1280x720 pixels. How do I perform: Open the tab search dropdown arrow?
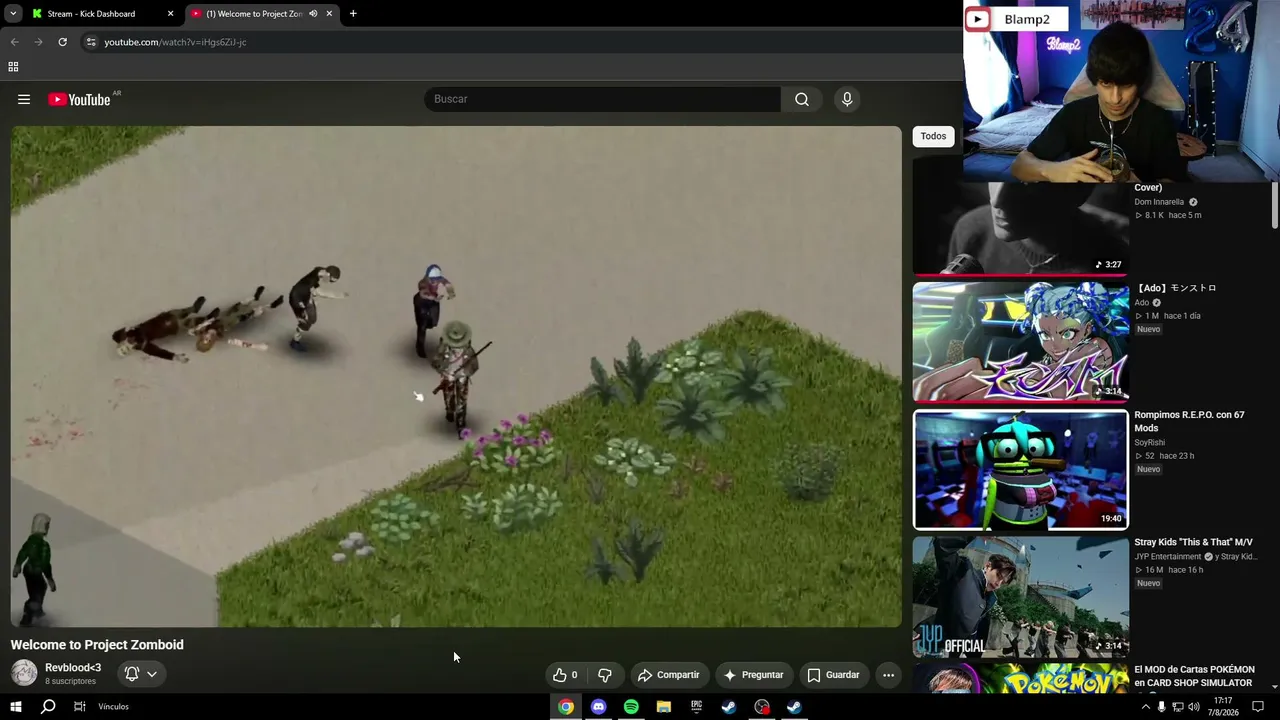pyautogui.click(x=13, y=14)
